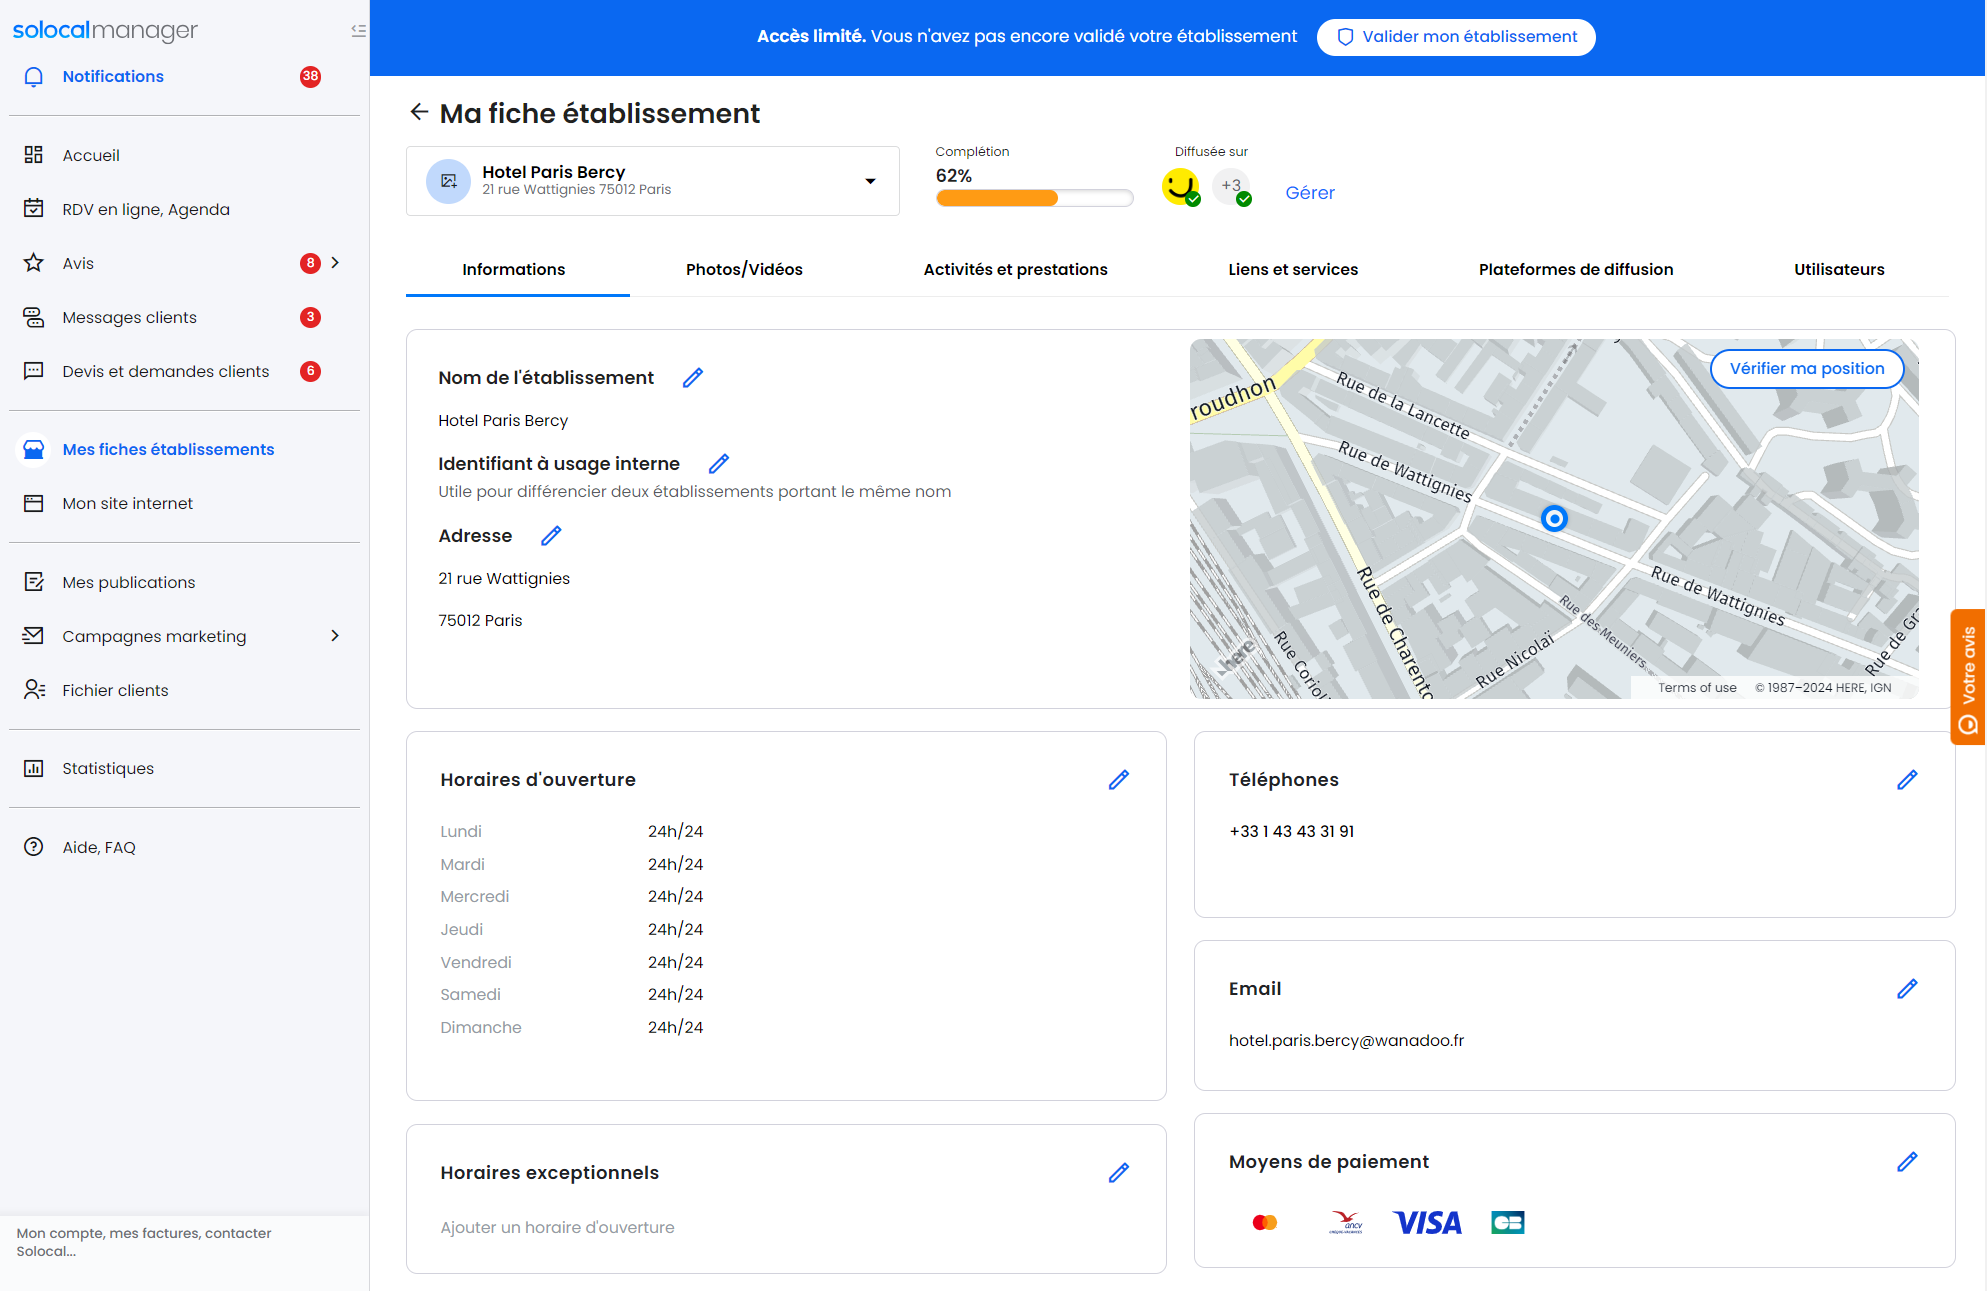Edit Moyens de paiement with pencil icon

coord(1906,1162)
